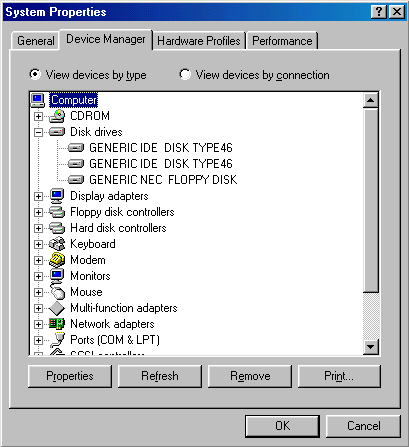Select the CDROM drive icon
This screenshot has width=409, height=447.
(x=57, y=116)
